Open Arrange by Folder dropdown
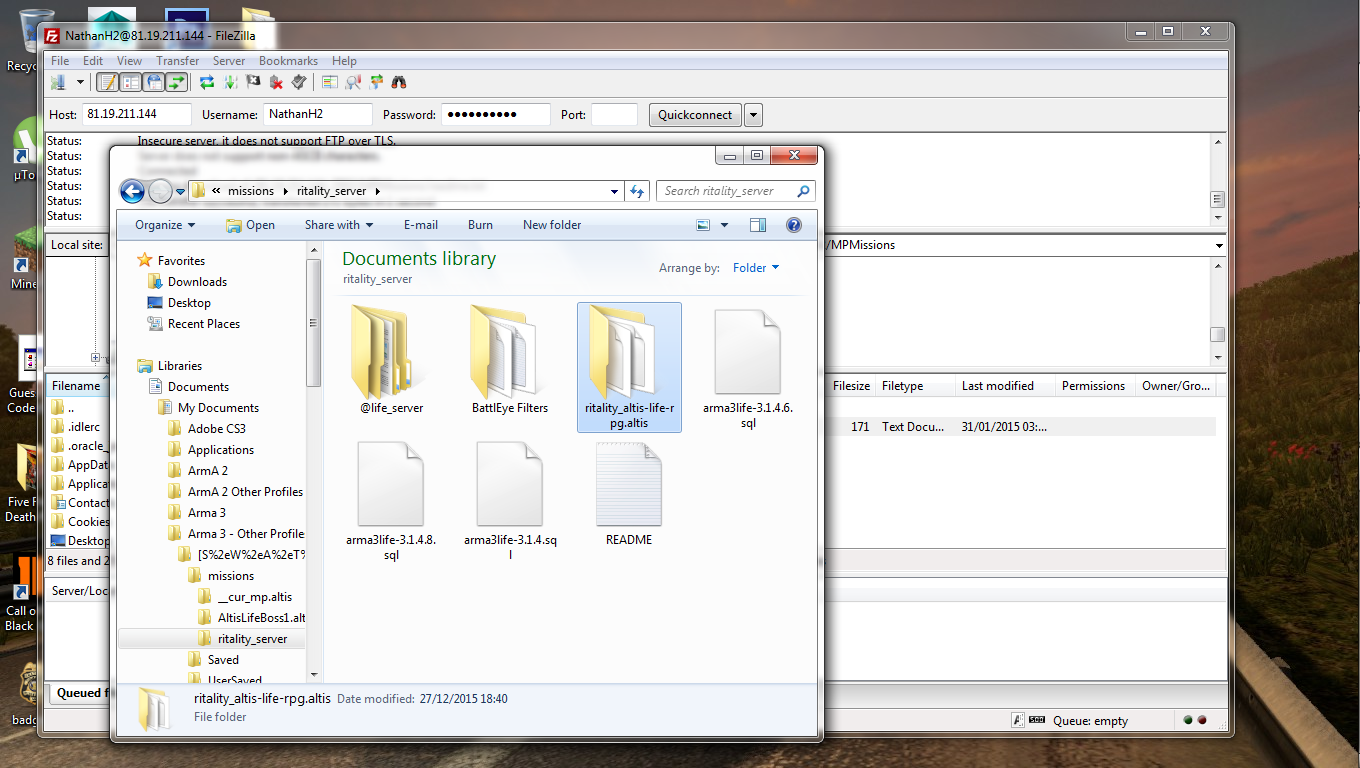The image size is (1360, 768). coord(755,268)
